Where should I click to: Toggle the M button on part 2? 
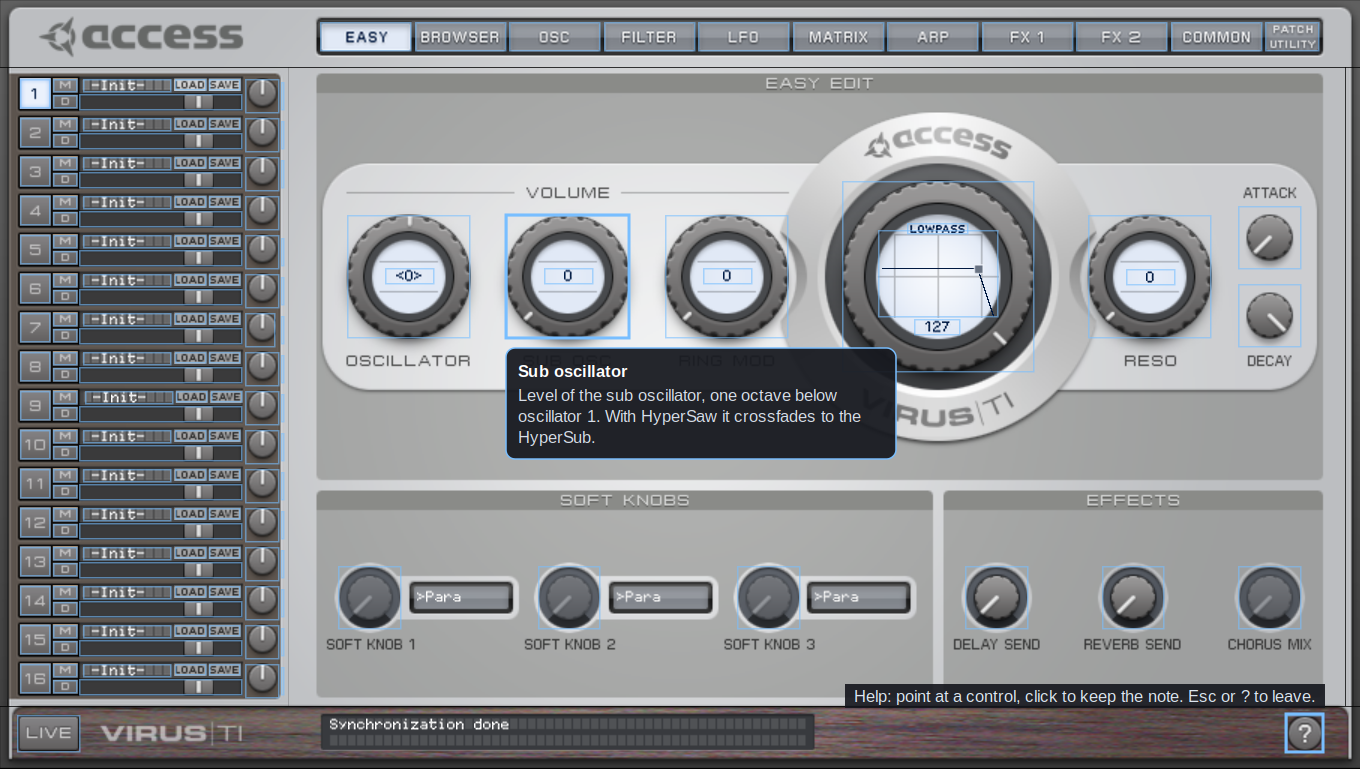[65, 124]
